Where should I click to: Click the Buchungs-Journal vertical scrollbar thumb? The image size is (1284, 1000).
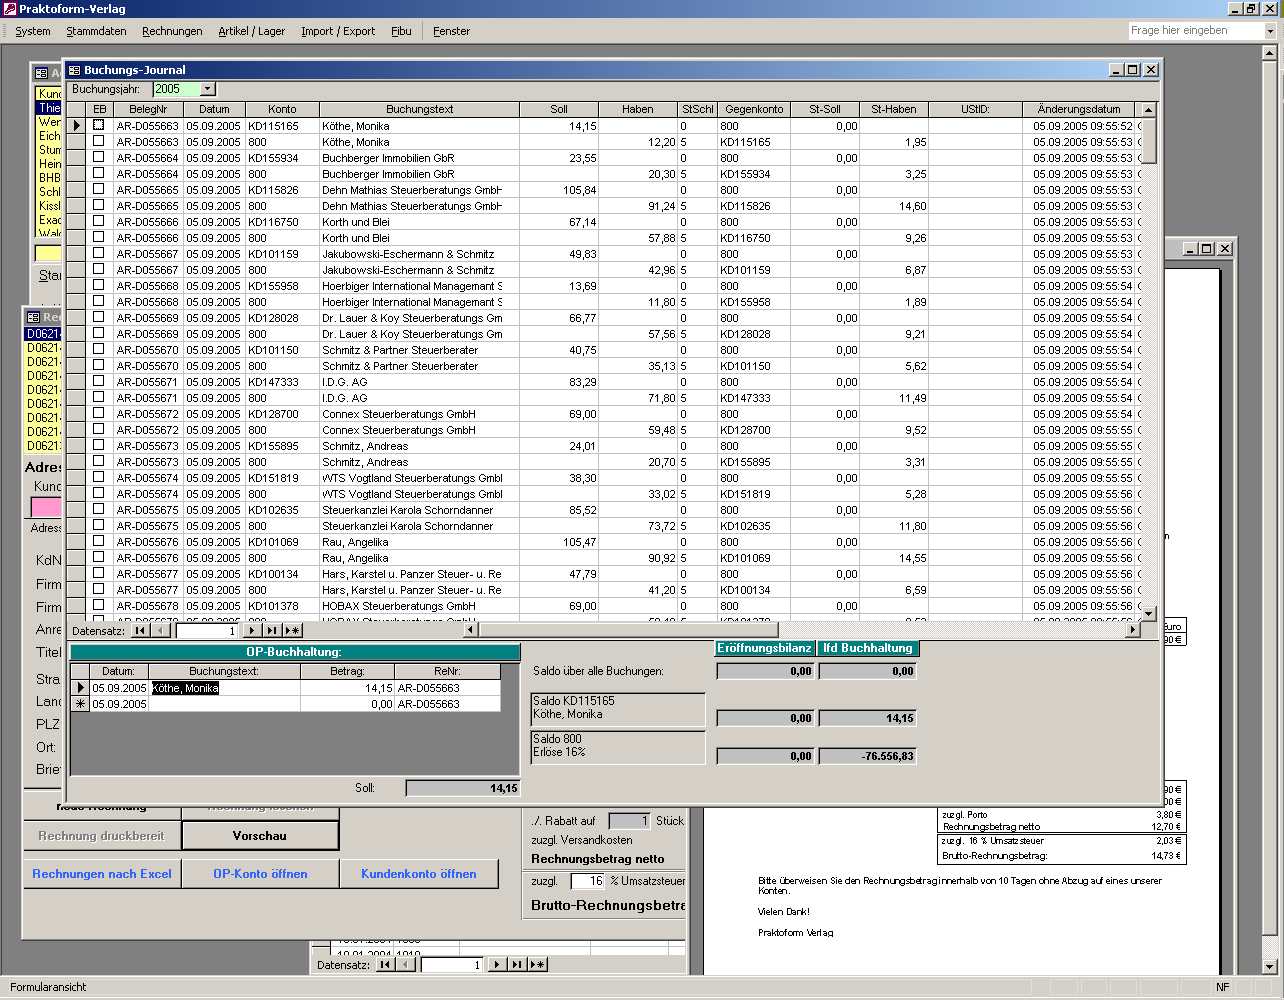(1149, 140)
